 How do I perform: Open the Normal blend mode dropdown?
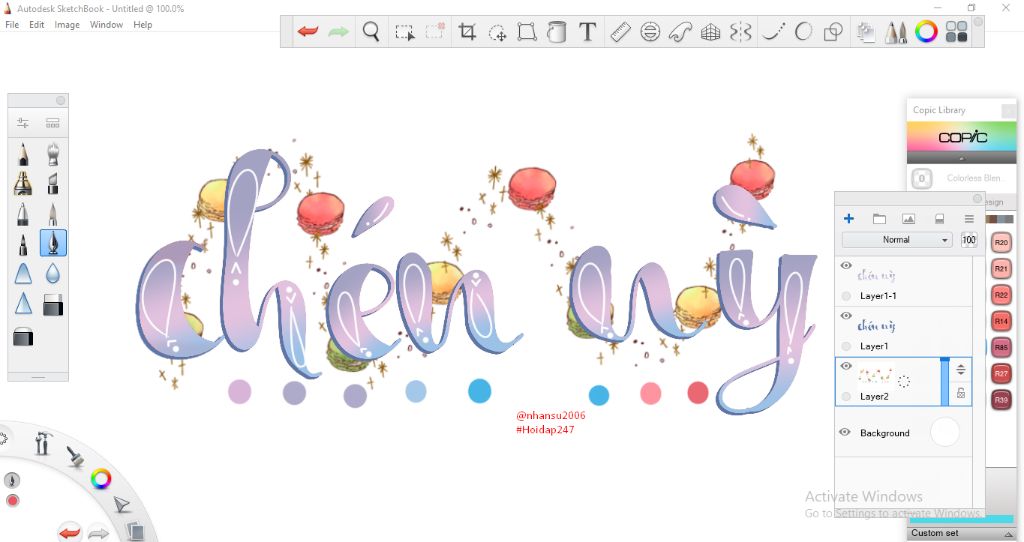pos(897,240)
